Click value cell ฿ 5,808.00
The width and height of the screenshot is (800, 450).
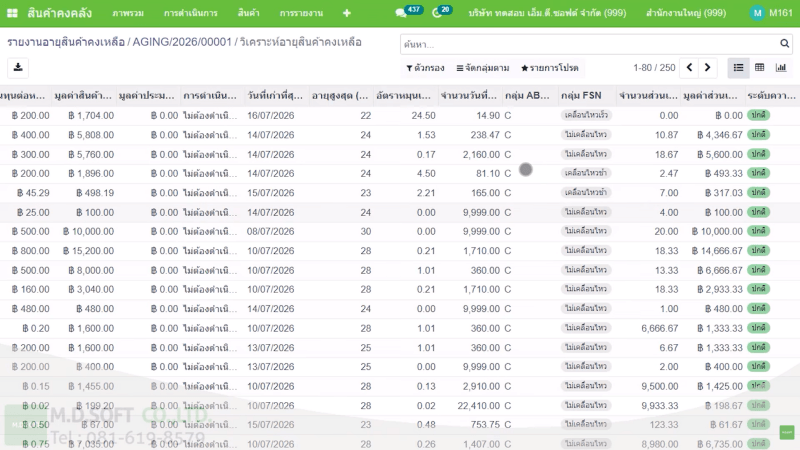(x=91, y=135)
